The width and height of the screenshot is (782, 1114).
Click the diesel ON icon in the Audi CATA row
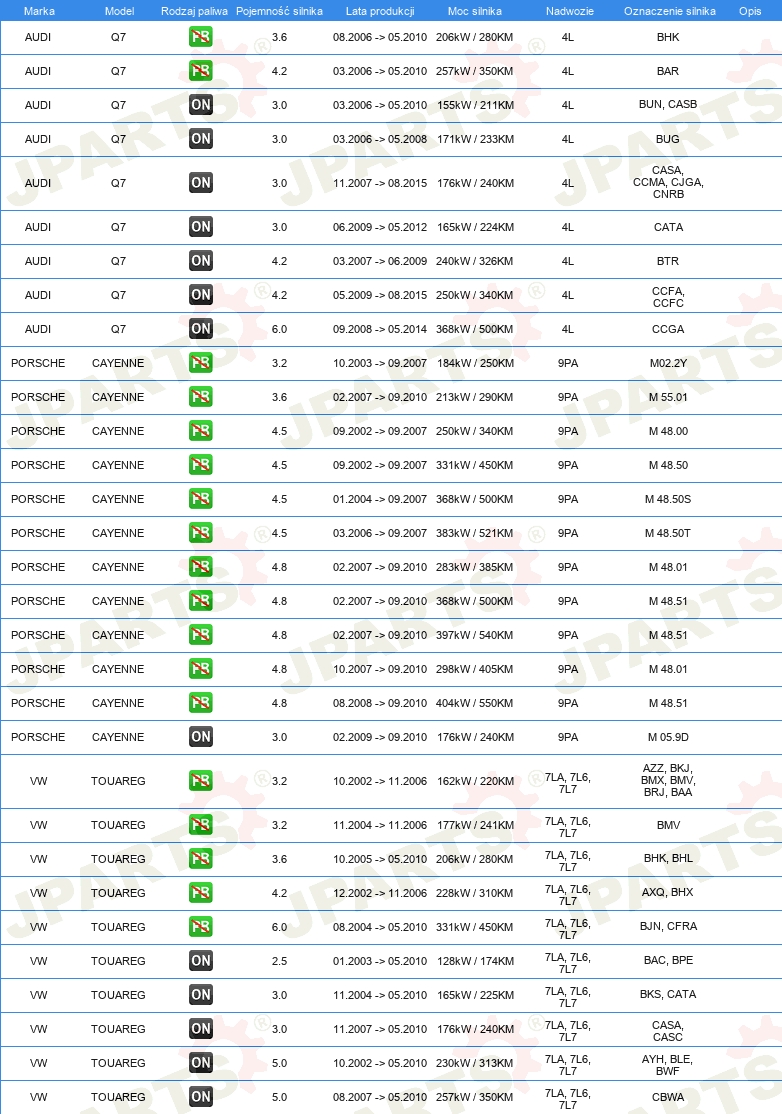[x=201, y=227]
